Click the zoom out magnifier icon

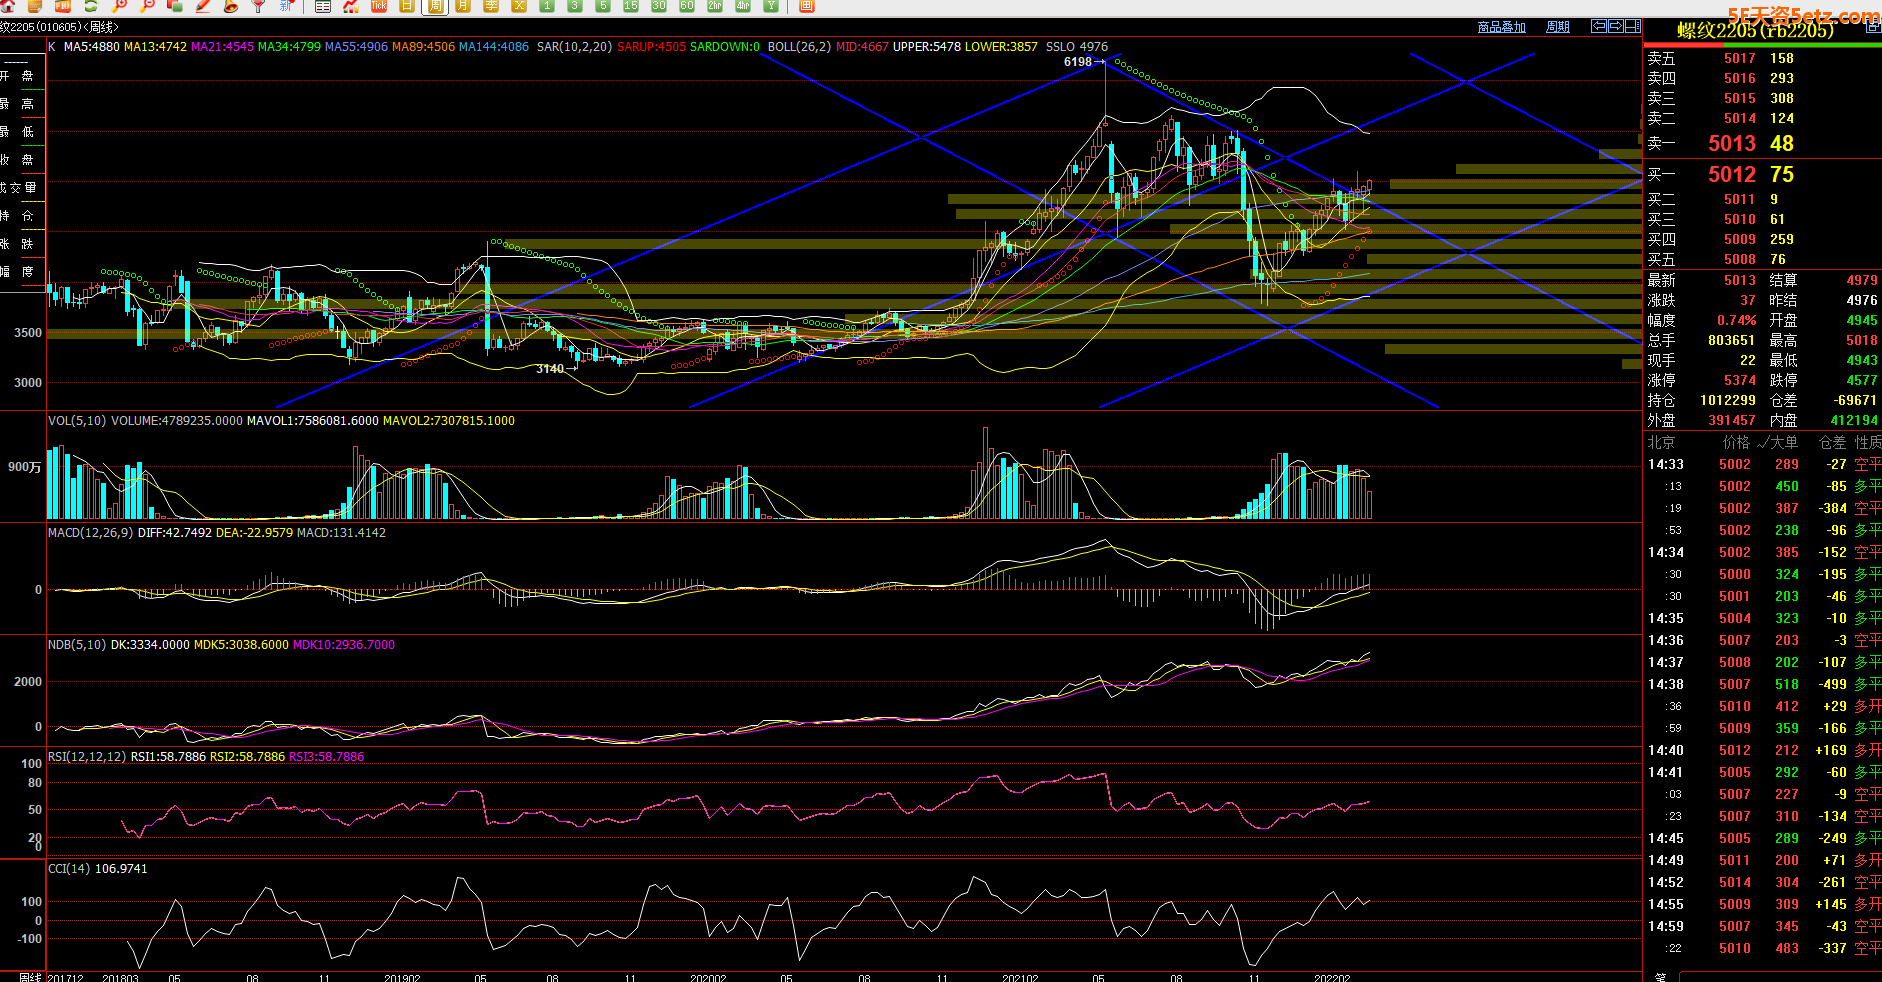point(147,5)
